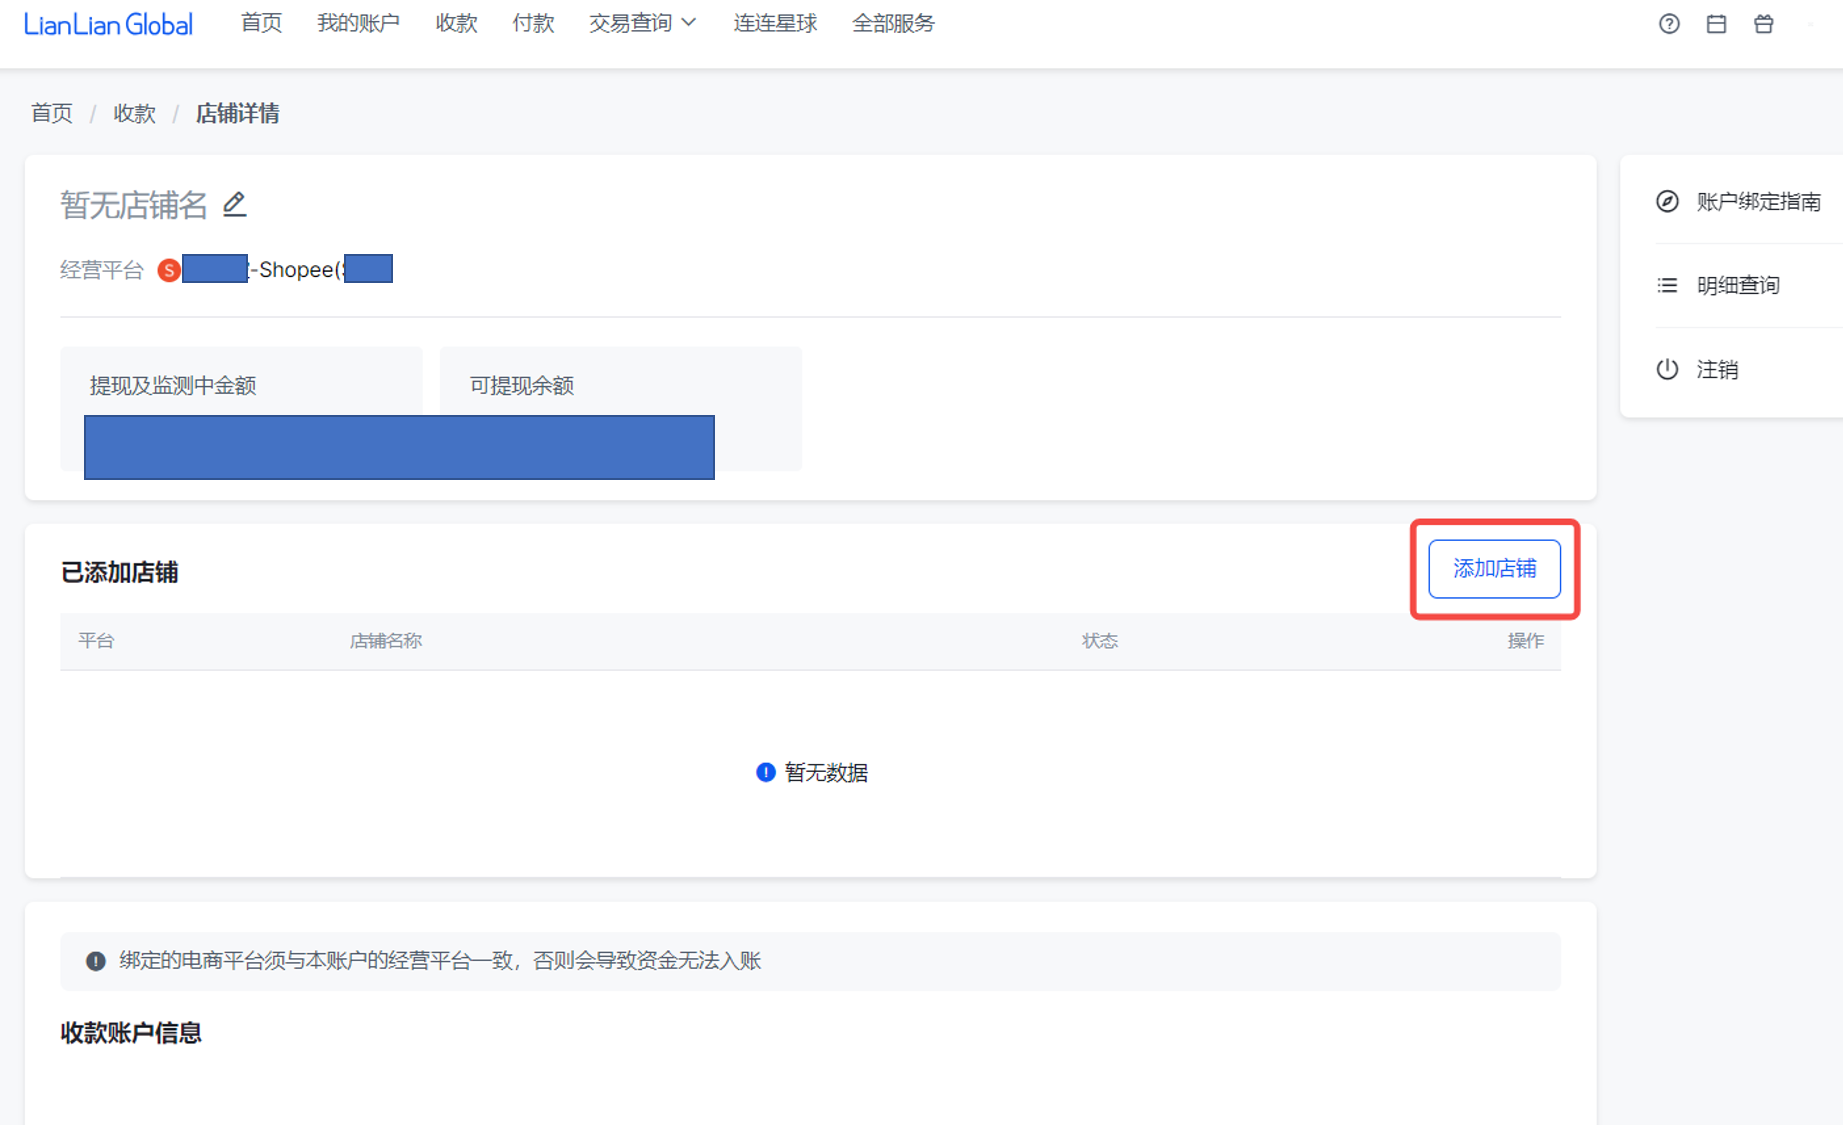Click the 收款 breadcrumb link
Image resolution: width=1843 pixels, height=1125 pixels.
coord(134,113)
